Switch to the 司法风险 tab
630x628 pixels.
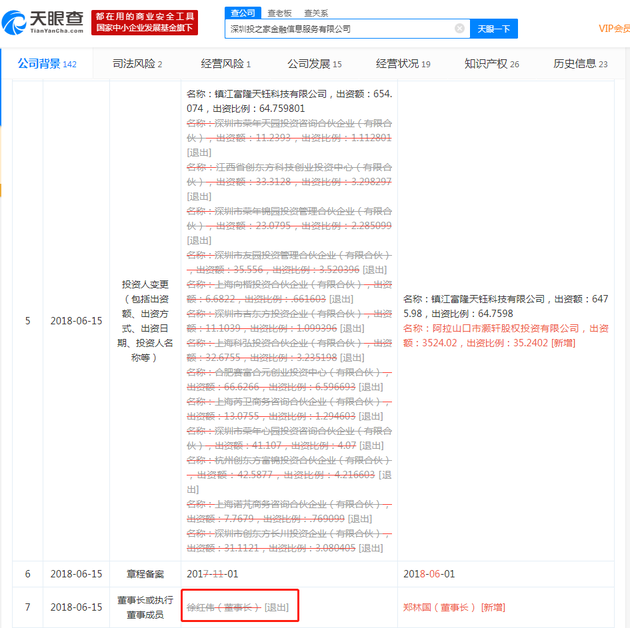(x=137, y=63)
